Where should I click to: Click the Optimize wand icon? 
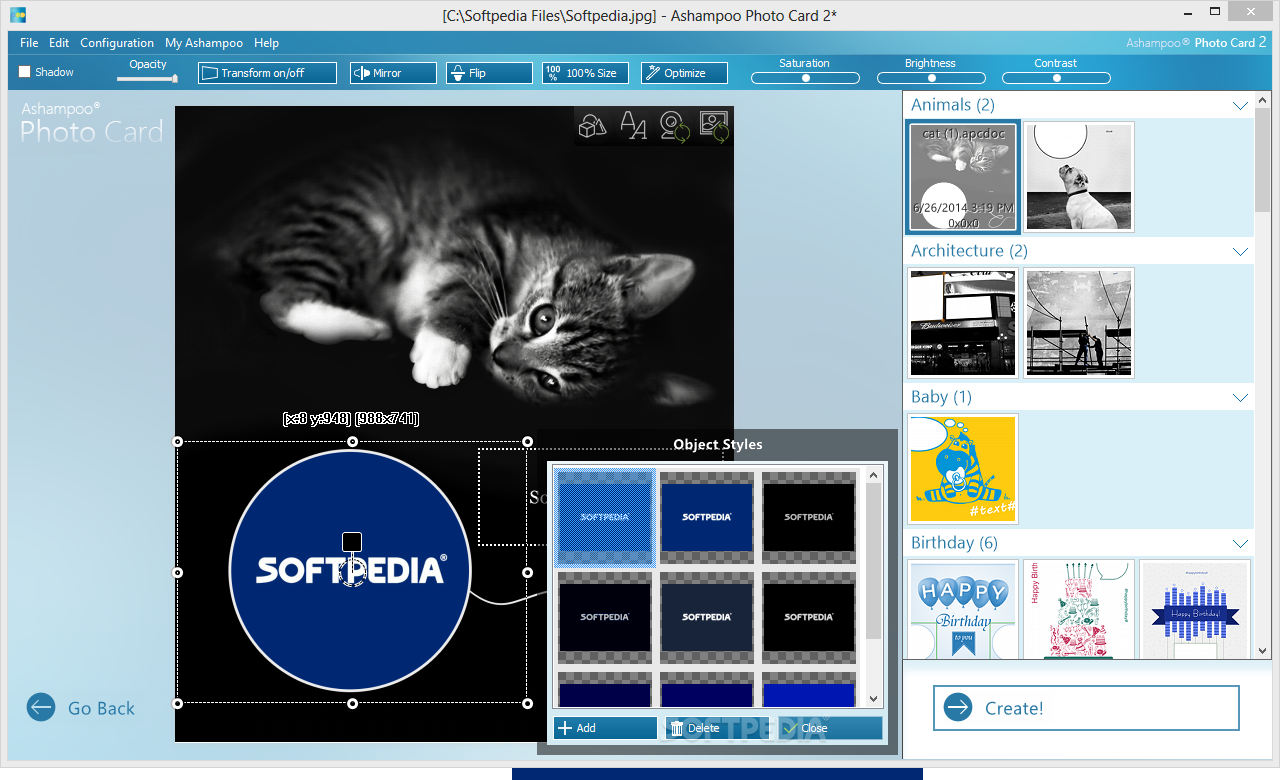click(652, 73)
